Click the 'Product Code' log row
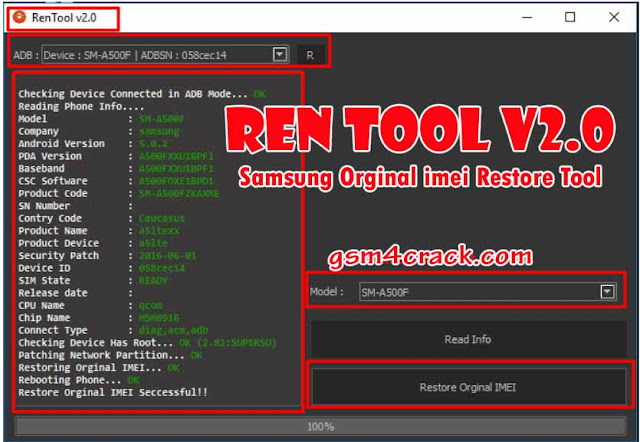The height and width of the screenshot is (442, 640). (x=119, y=193)
